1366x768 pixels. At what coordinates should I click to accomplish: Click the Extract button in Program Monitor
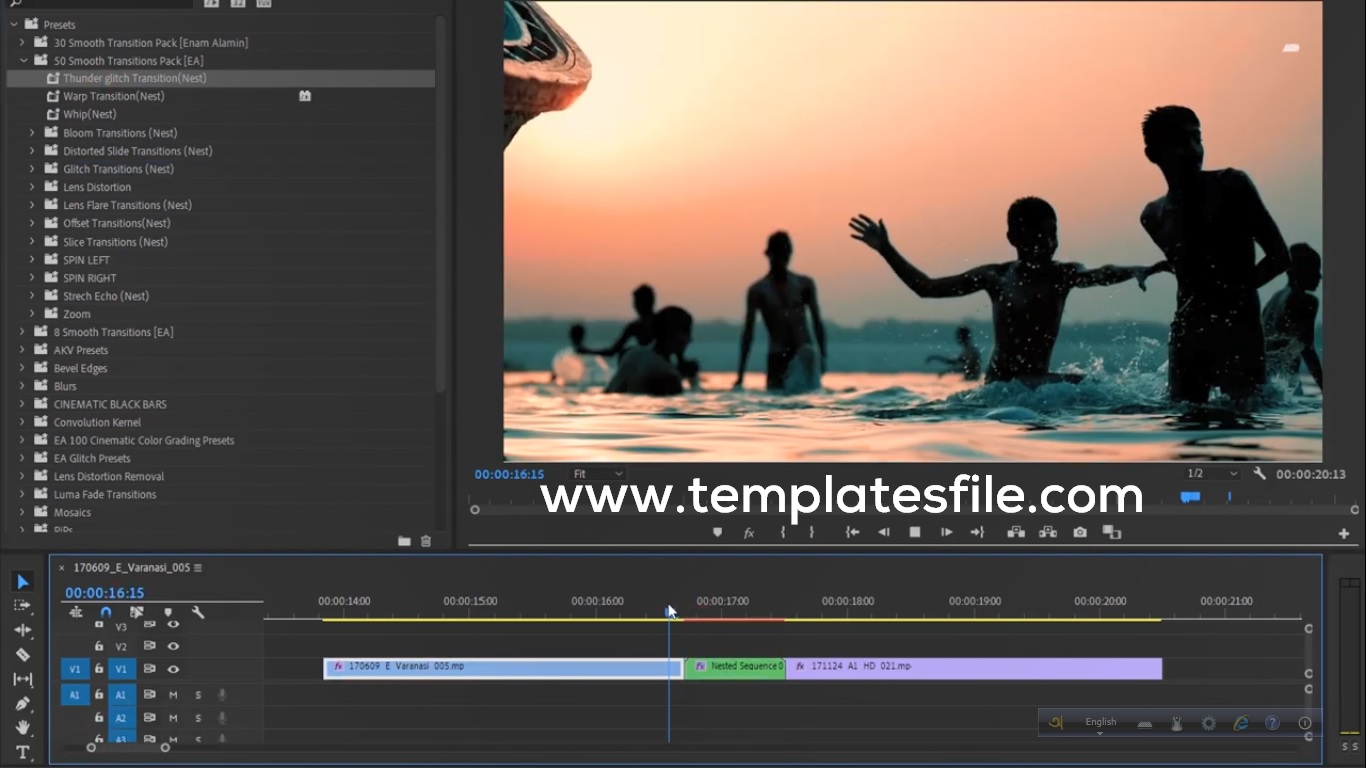[1048, 533]
